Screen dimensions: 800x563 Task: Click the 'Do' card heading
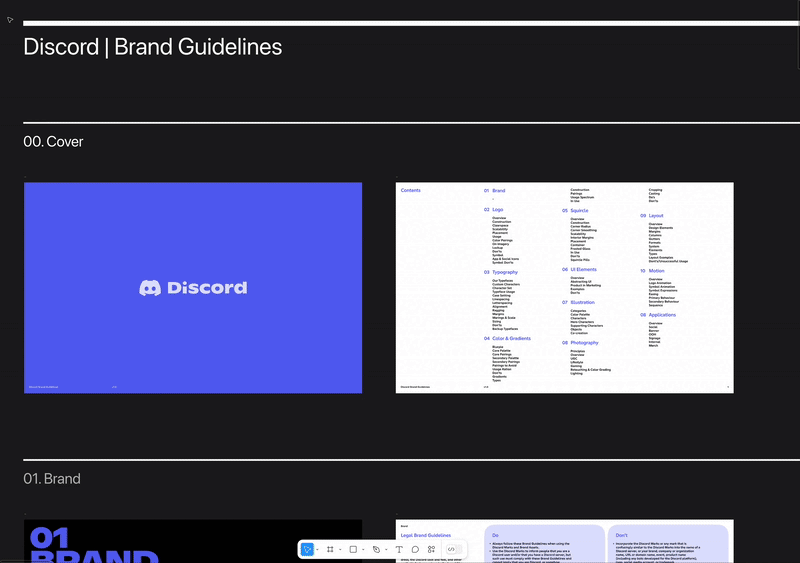[495, 535]
